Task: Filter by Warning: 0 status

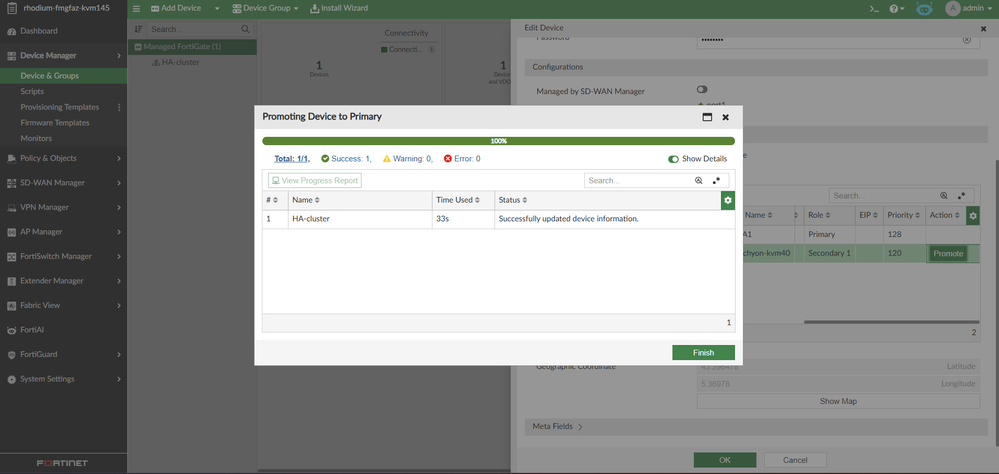Action: coord(408,159)
